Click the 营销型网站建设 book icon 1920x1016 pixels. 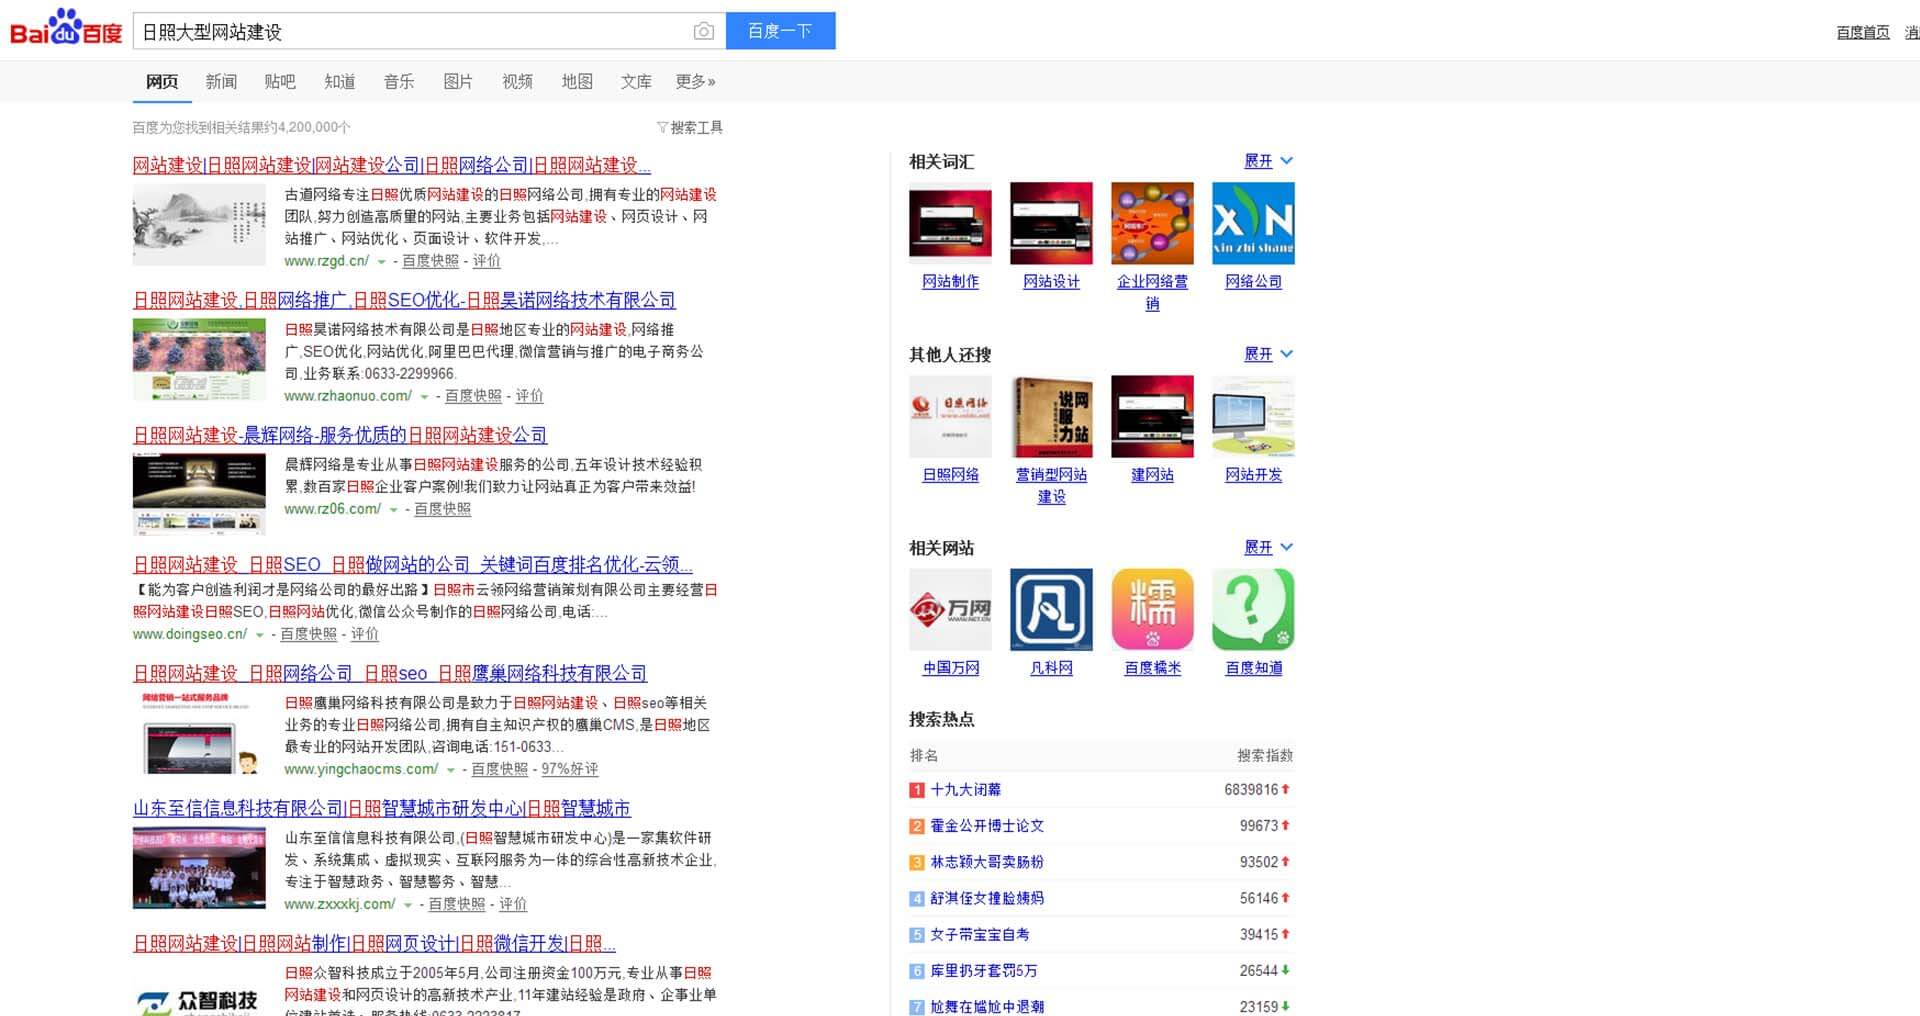pyautogui.click(x=1051, y=416)
